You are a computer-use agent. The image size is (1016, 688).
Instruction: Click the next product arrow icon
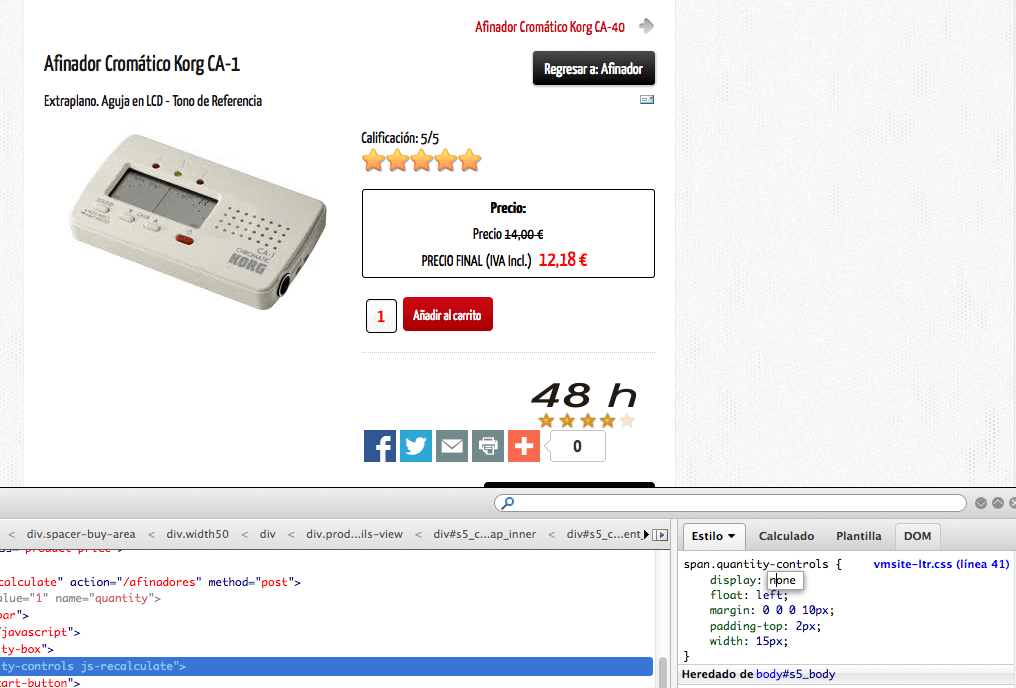pyautogui.click(x=646, y=26)
